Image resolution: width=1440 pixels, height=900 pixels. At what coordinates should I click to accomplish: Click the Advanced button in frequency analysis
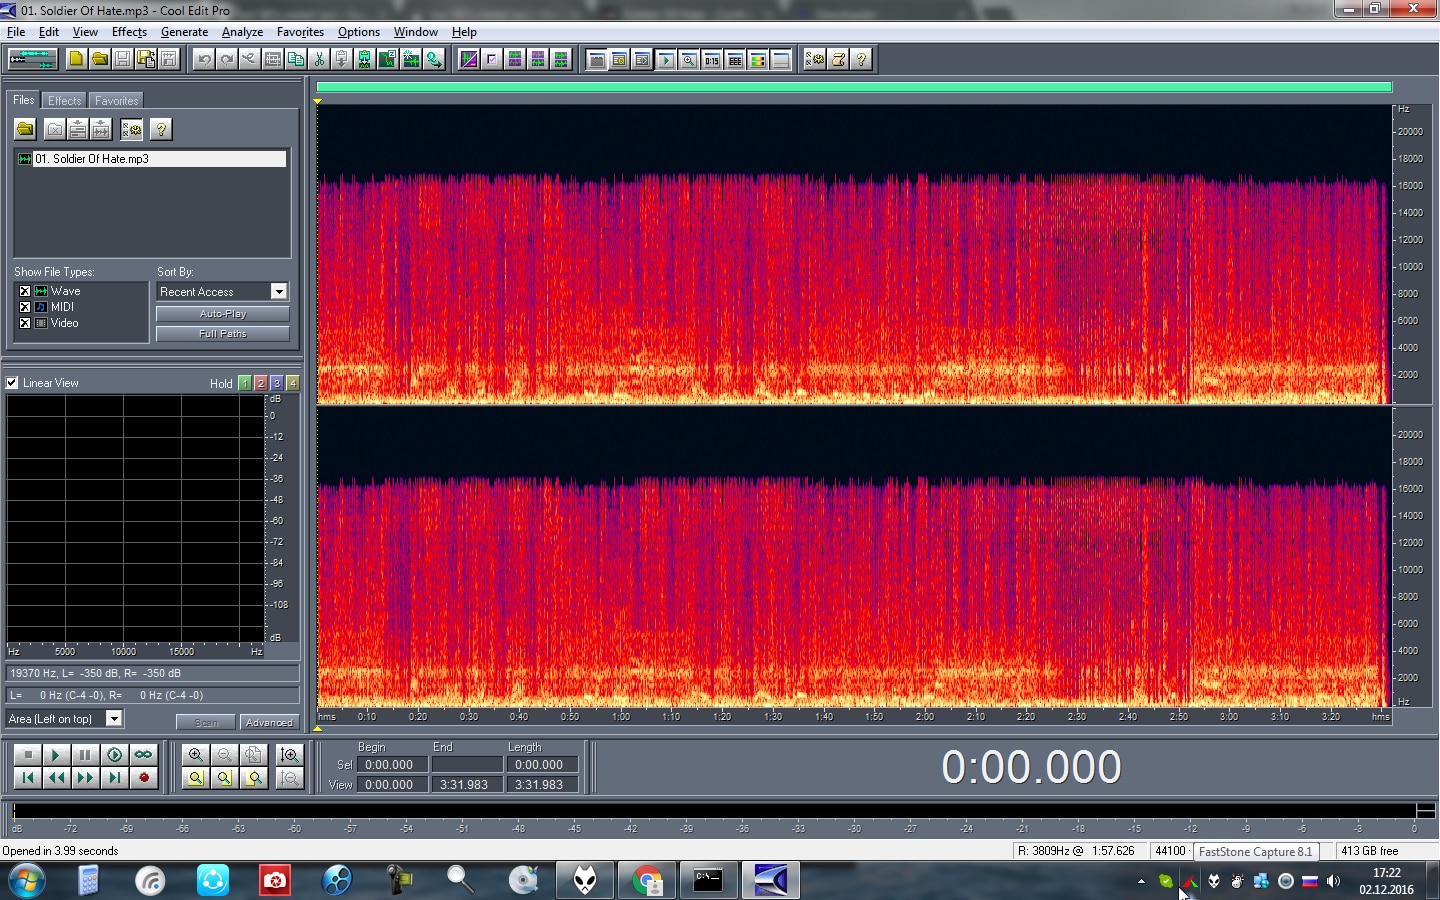click(268, 722)
